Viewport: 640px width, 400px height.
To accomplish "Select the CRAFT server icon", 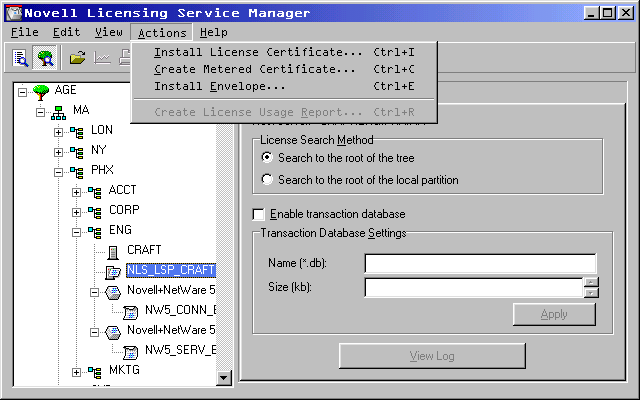I will (113, 250).
